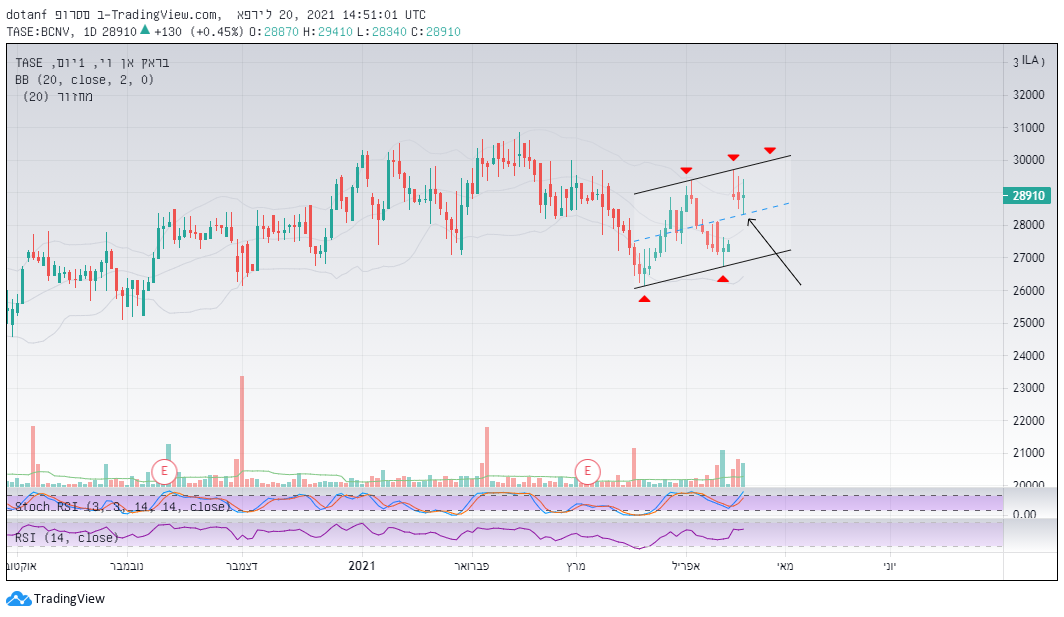Screen dimensions: 1064x617
Task: Click the 23000 price axis label
Action: point(1029,388)
